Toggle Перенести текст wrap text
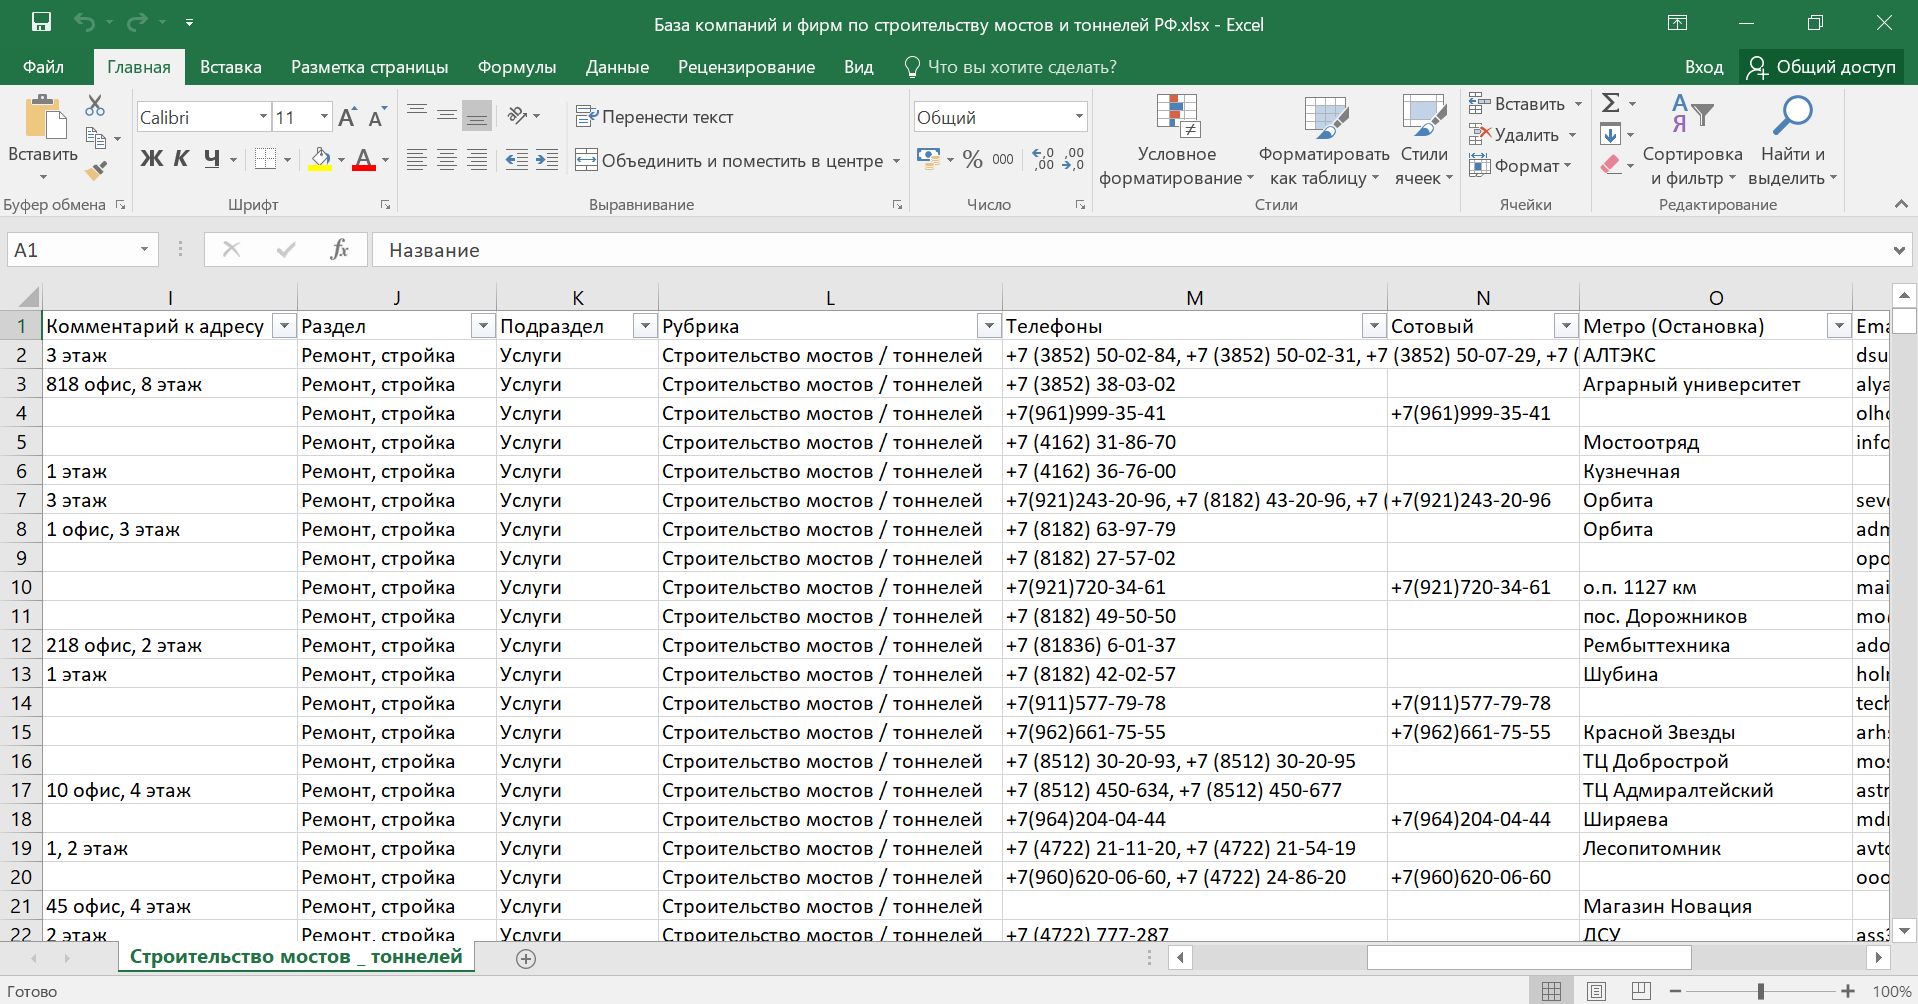The width and height of the screenshot is (1918, 1004). click(x=655, y=117)
